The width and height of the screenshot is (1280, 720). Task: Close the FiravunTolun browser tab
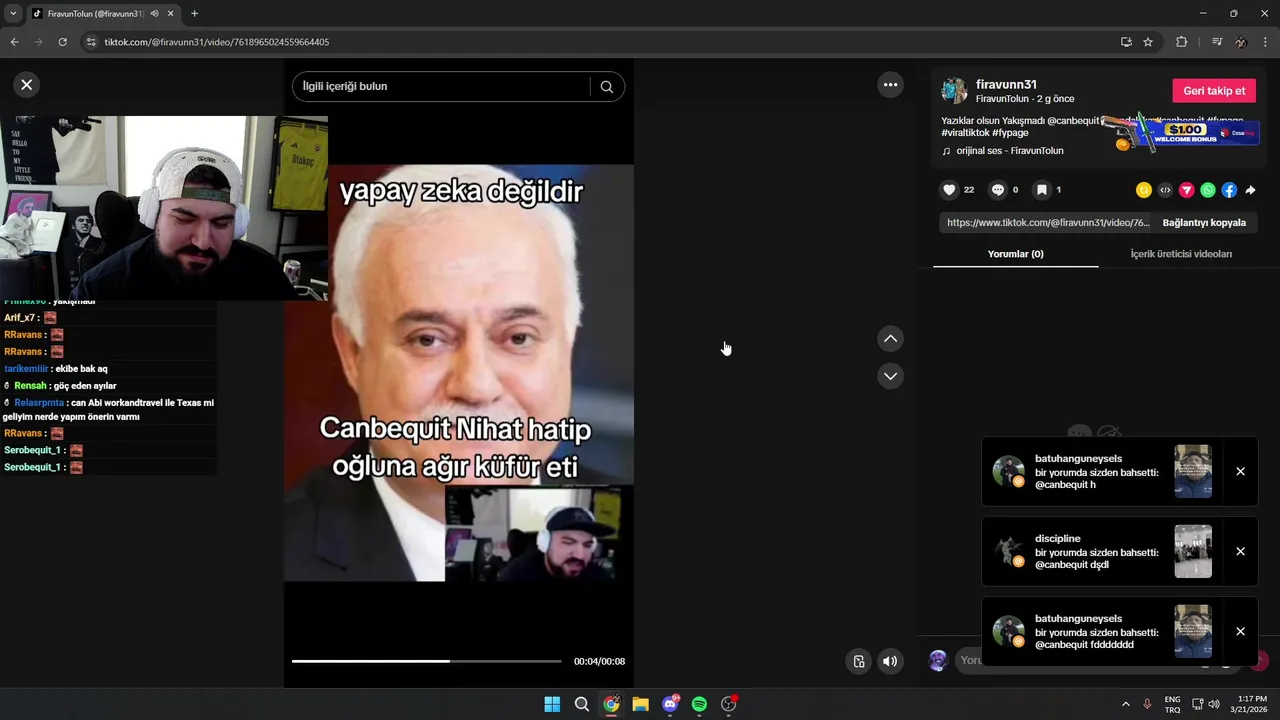click(171, 14)
